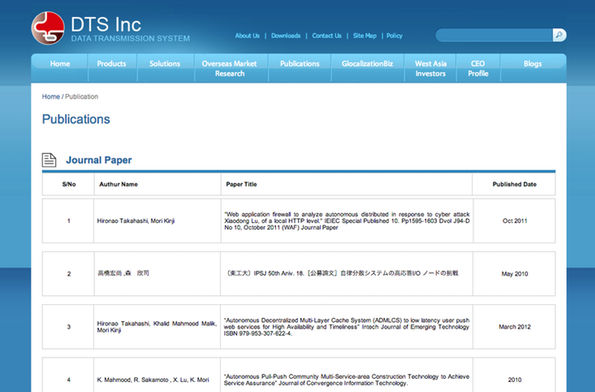Click the Data Transmission System tagline
The height and width of the screenshot is (392, 595).
pos(131,38)
